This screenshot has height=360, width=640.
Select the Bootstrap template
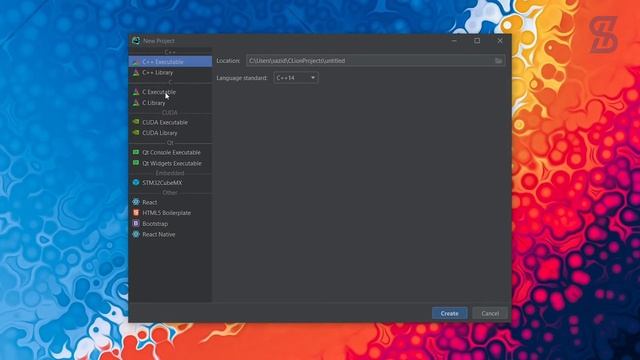pyautogui.click(x=170, y=224)
